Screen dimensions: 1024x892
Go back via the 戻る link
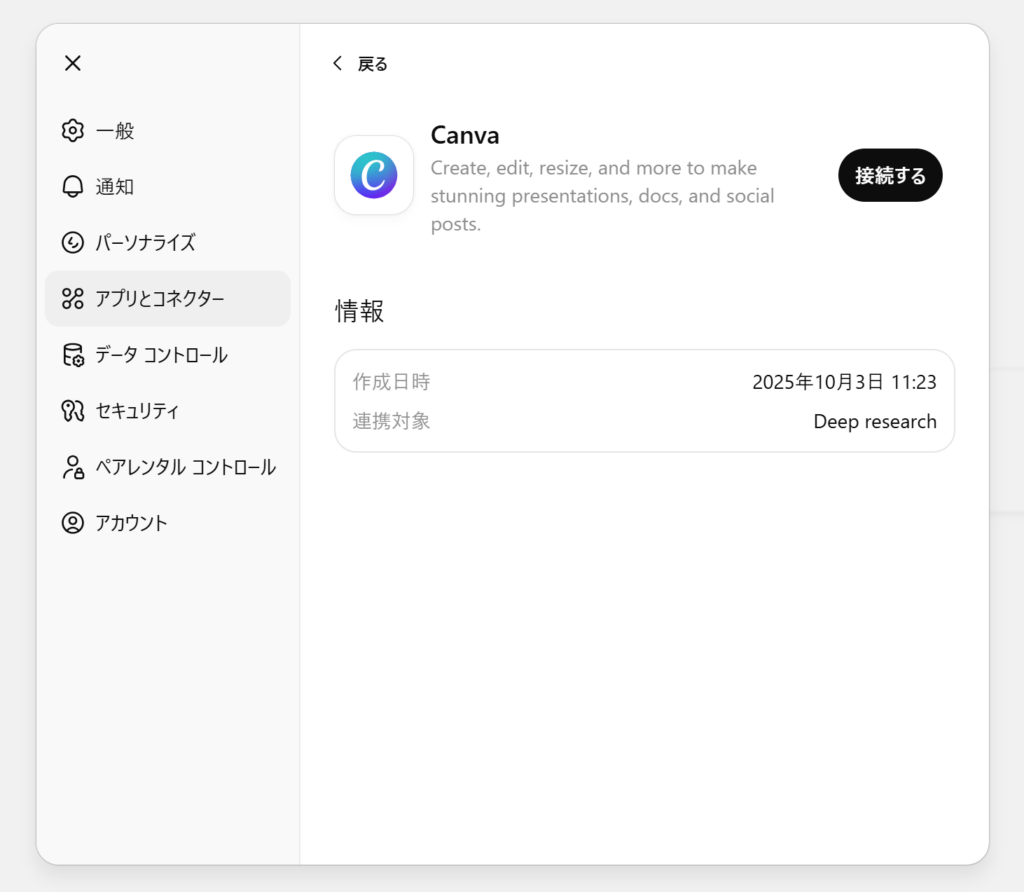tap(373, 64)
